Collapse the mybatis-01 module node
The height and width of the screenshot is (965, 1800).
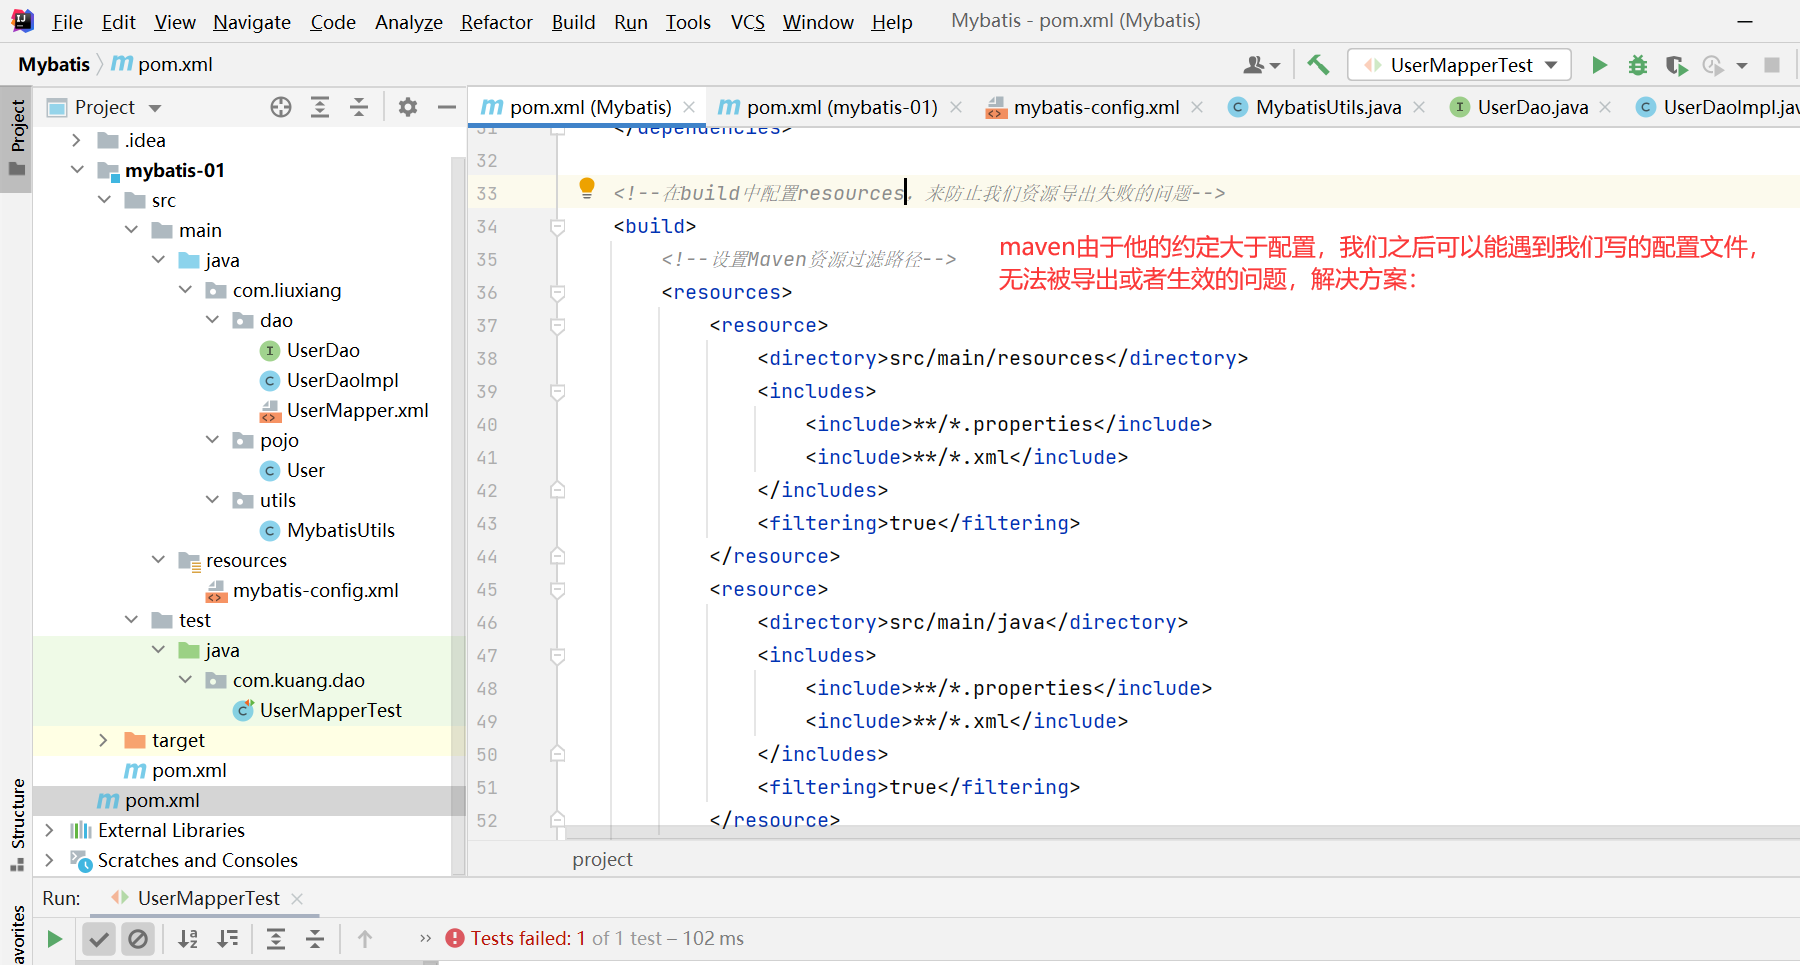[77, 170]
